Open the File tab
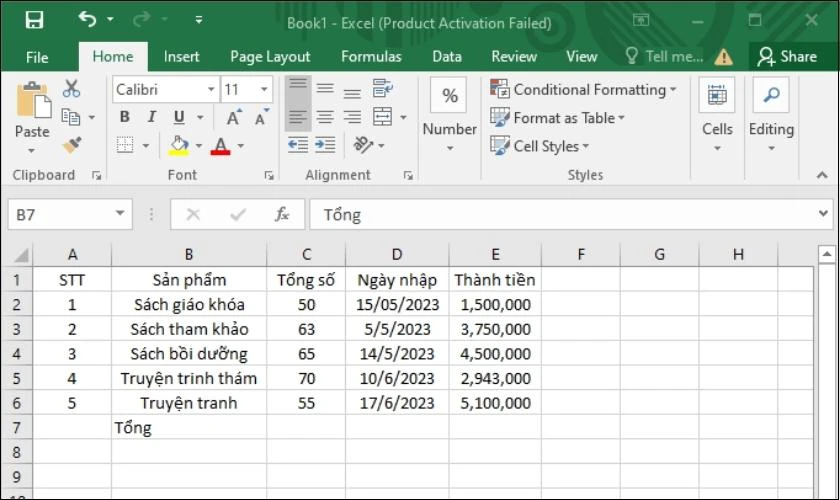Image resolution: width=840 pixels, height=500 pixels. (x=37, y=57)
